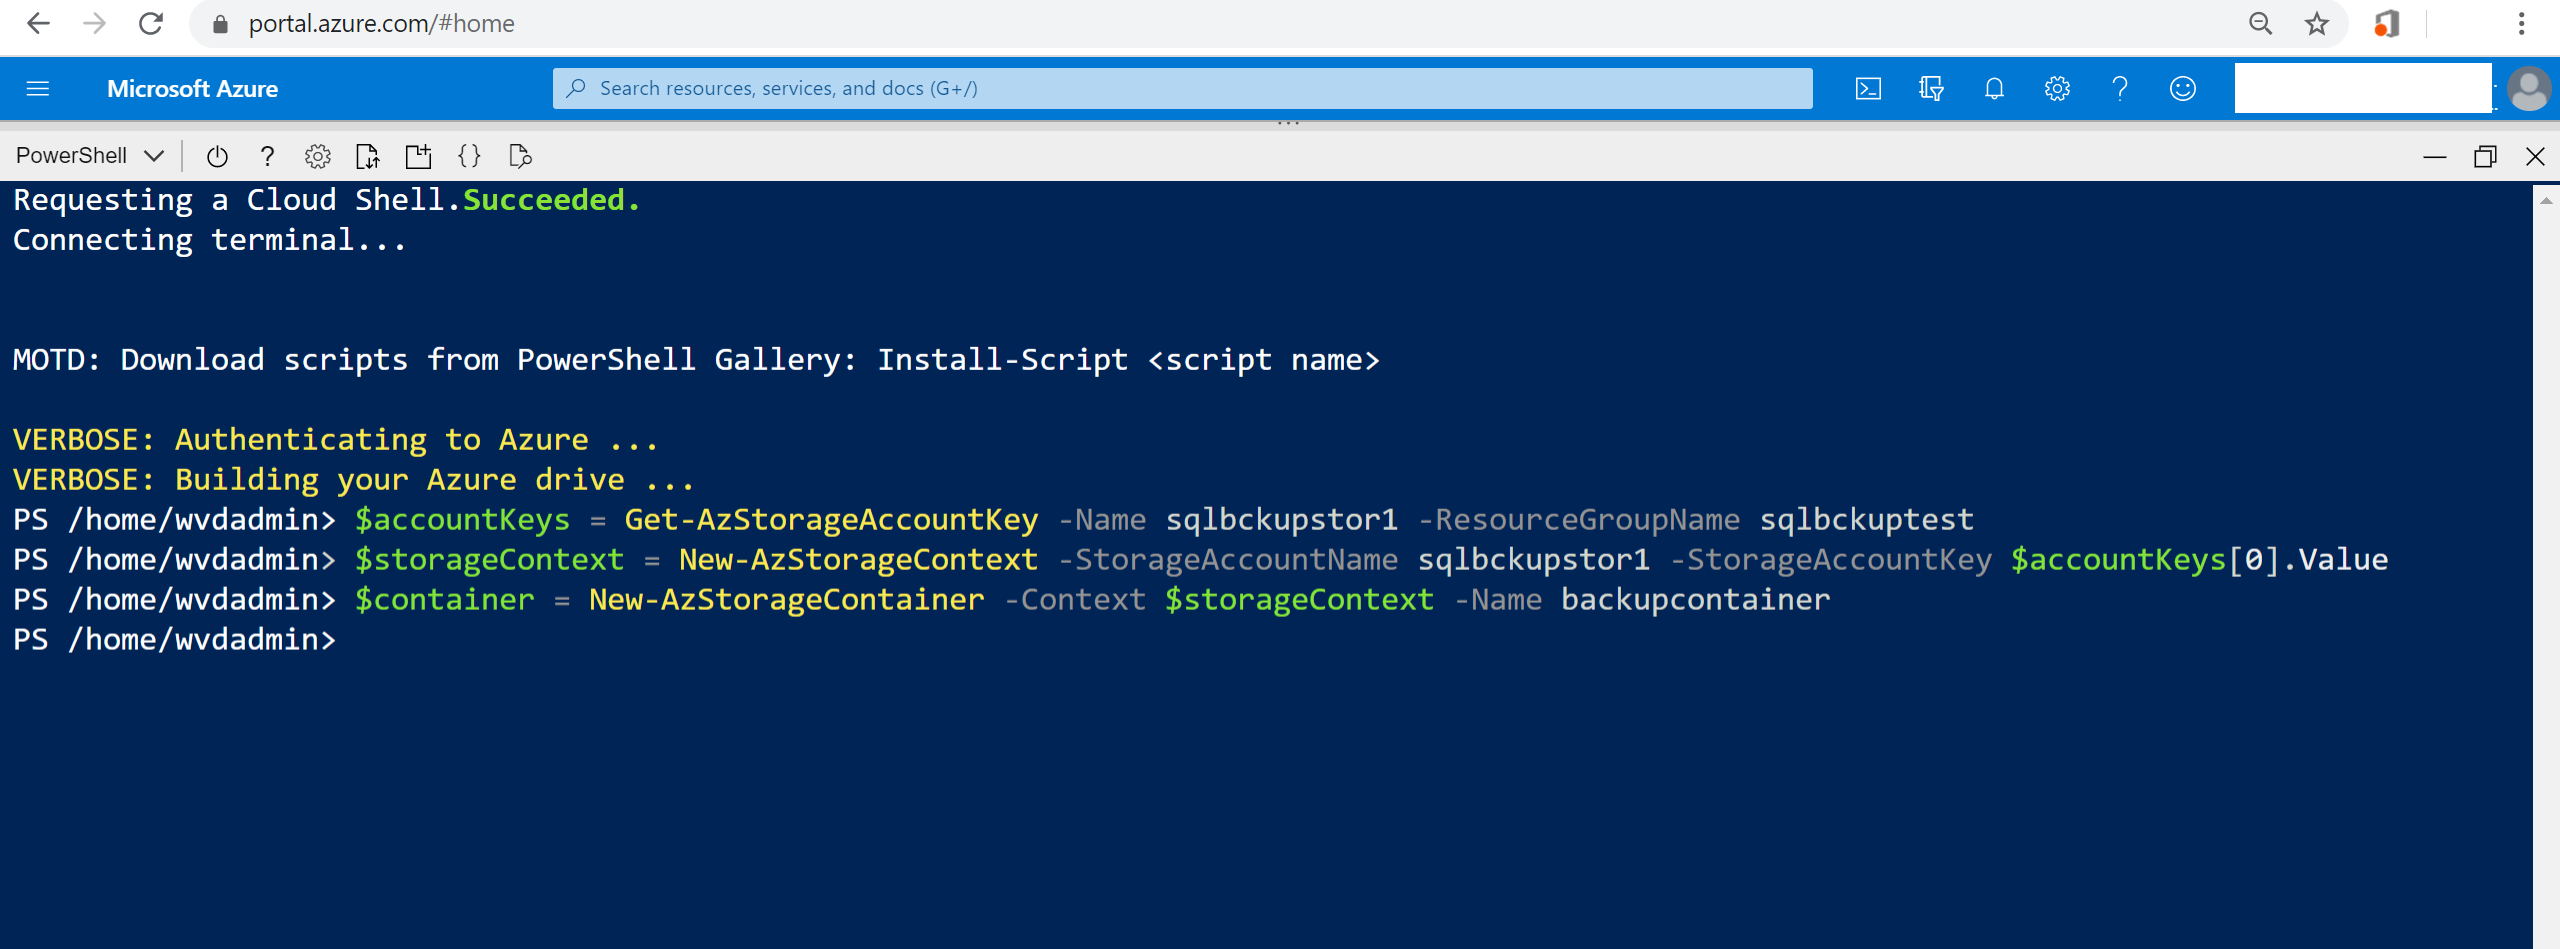
Task: Focus the Search resources, services, and docs box
Action: click(x=1182, y=89)
